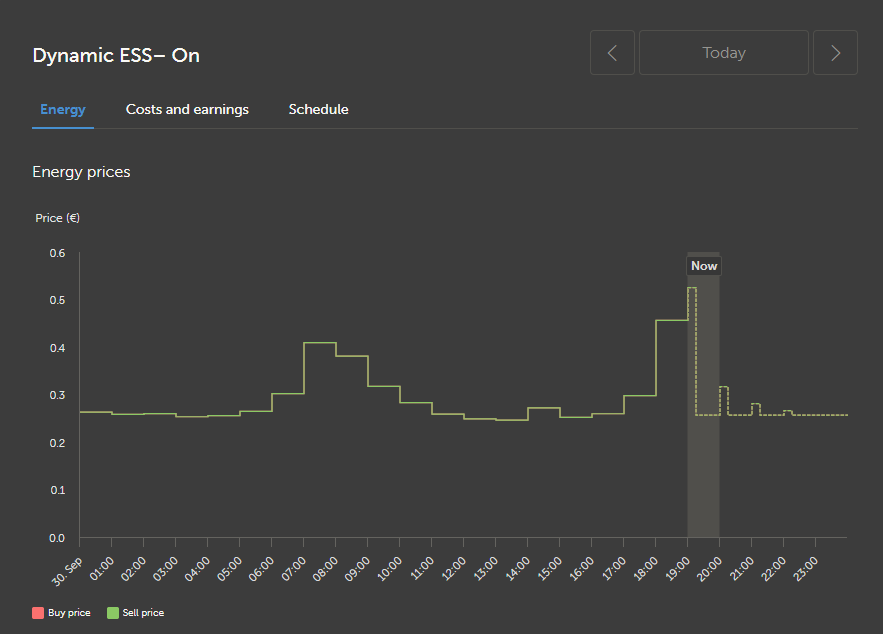The width and height of the screenshot is (883, 634).
Task: Click the red Buy price color swatch
Action: click(x=38, y=612)
